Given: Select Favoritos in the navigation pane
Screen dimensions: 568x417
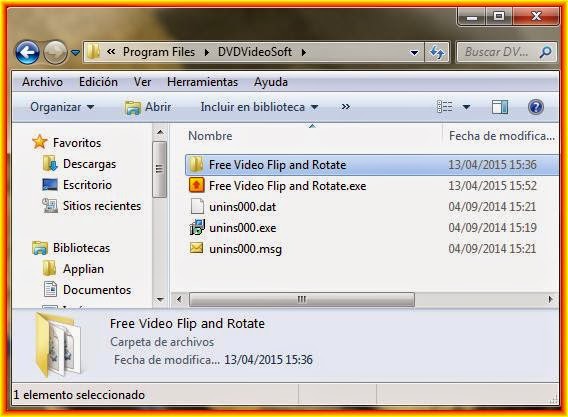Looking at the screenshot, I should click(77, 143).
